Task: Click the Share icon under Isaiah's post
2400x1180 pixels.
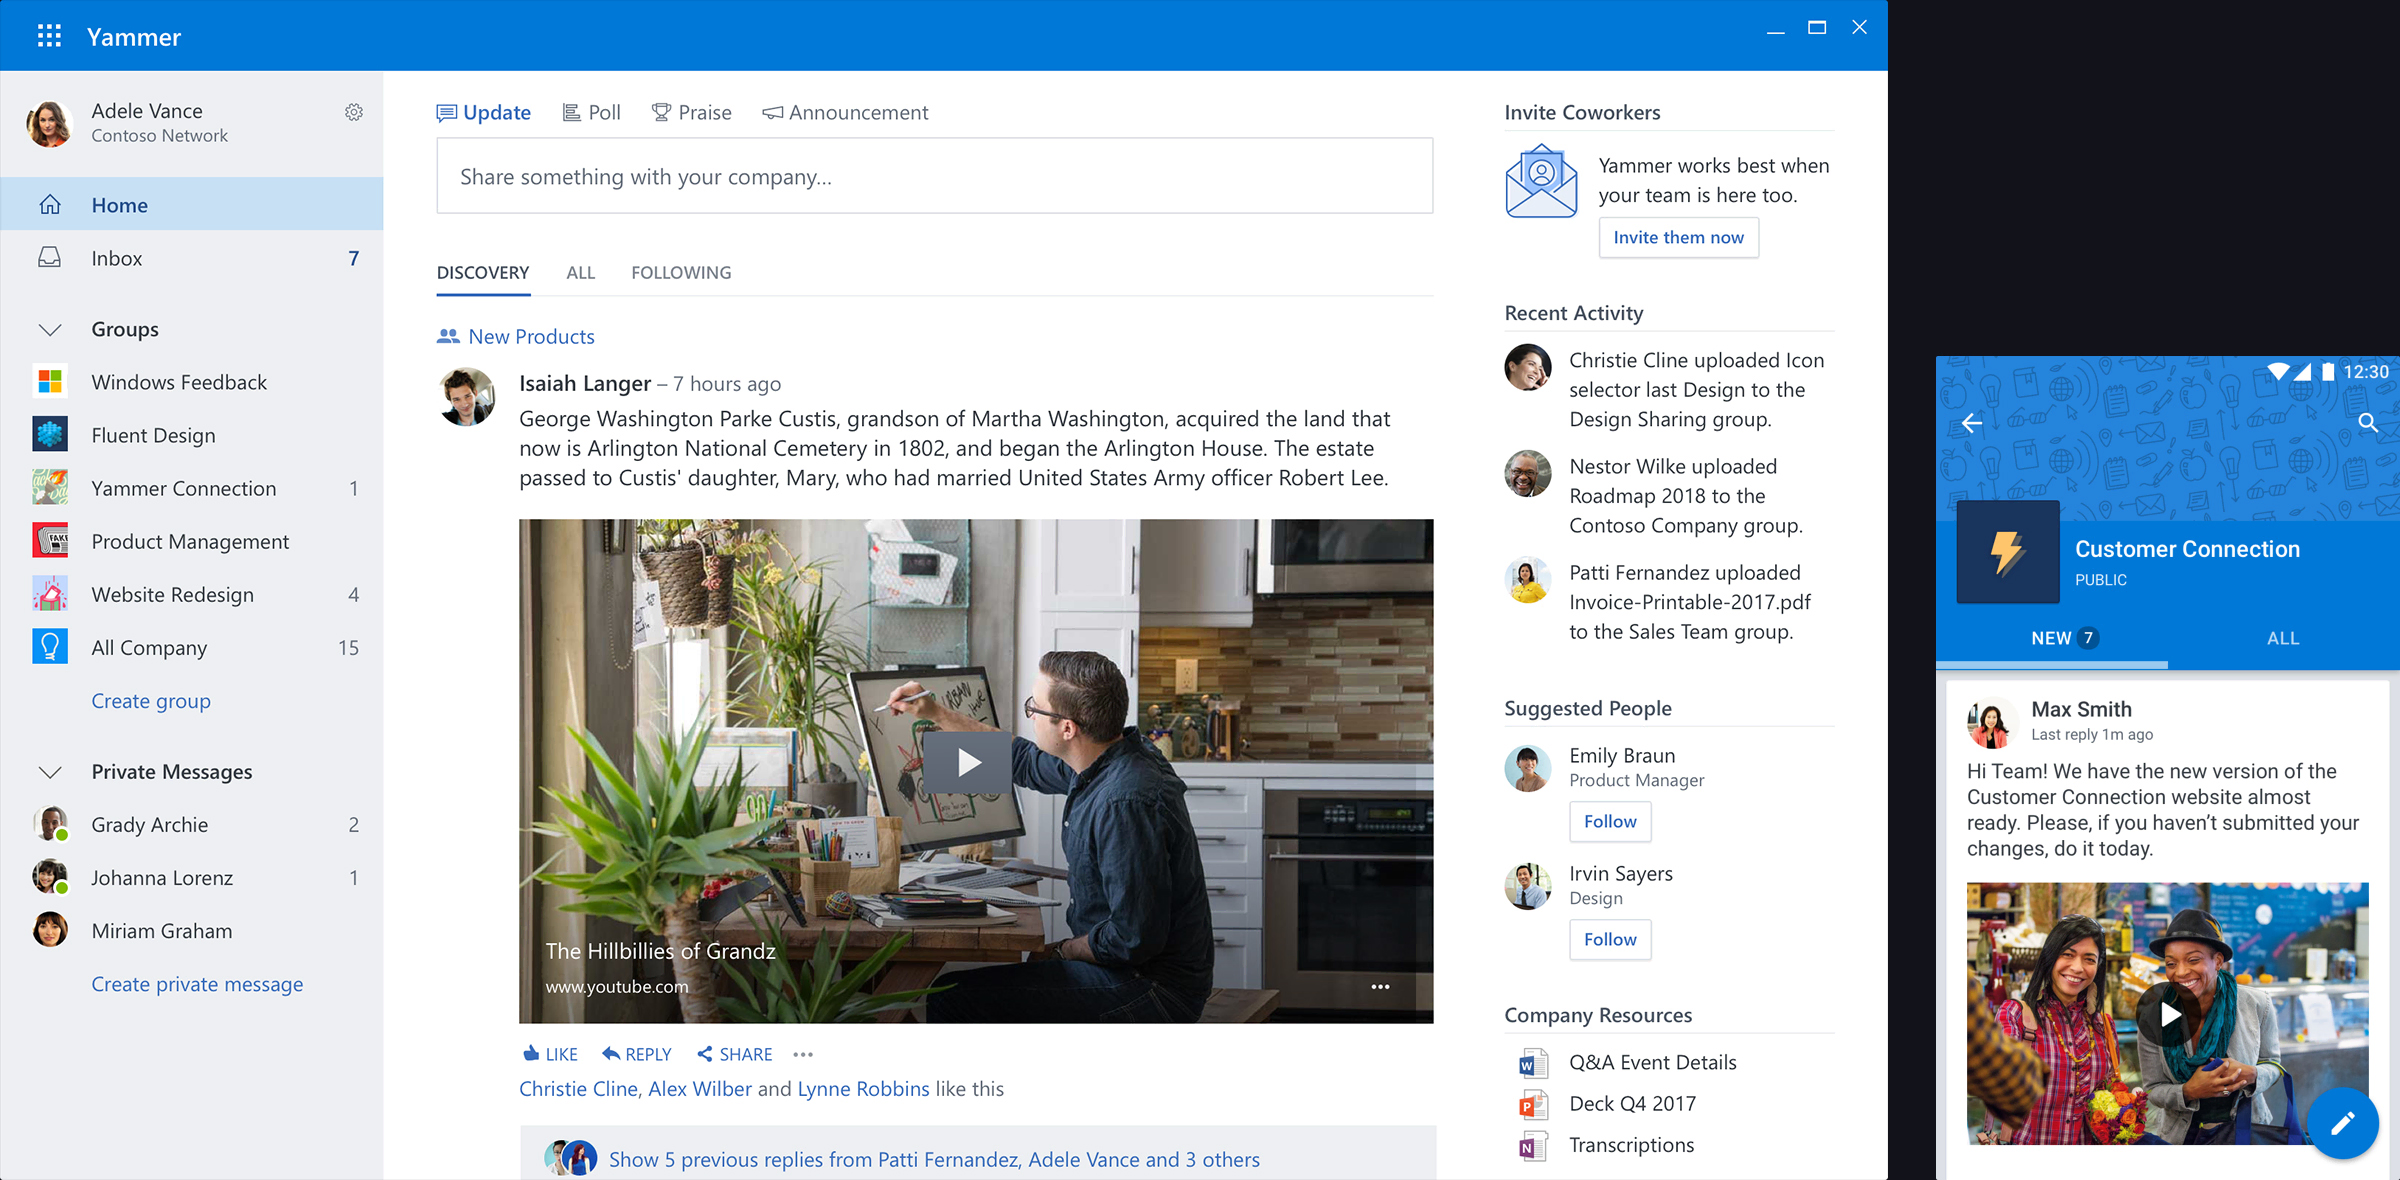Action: click(x=707, y=1054)
